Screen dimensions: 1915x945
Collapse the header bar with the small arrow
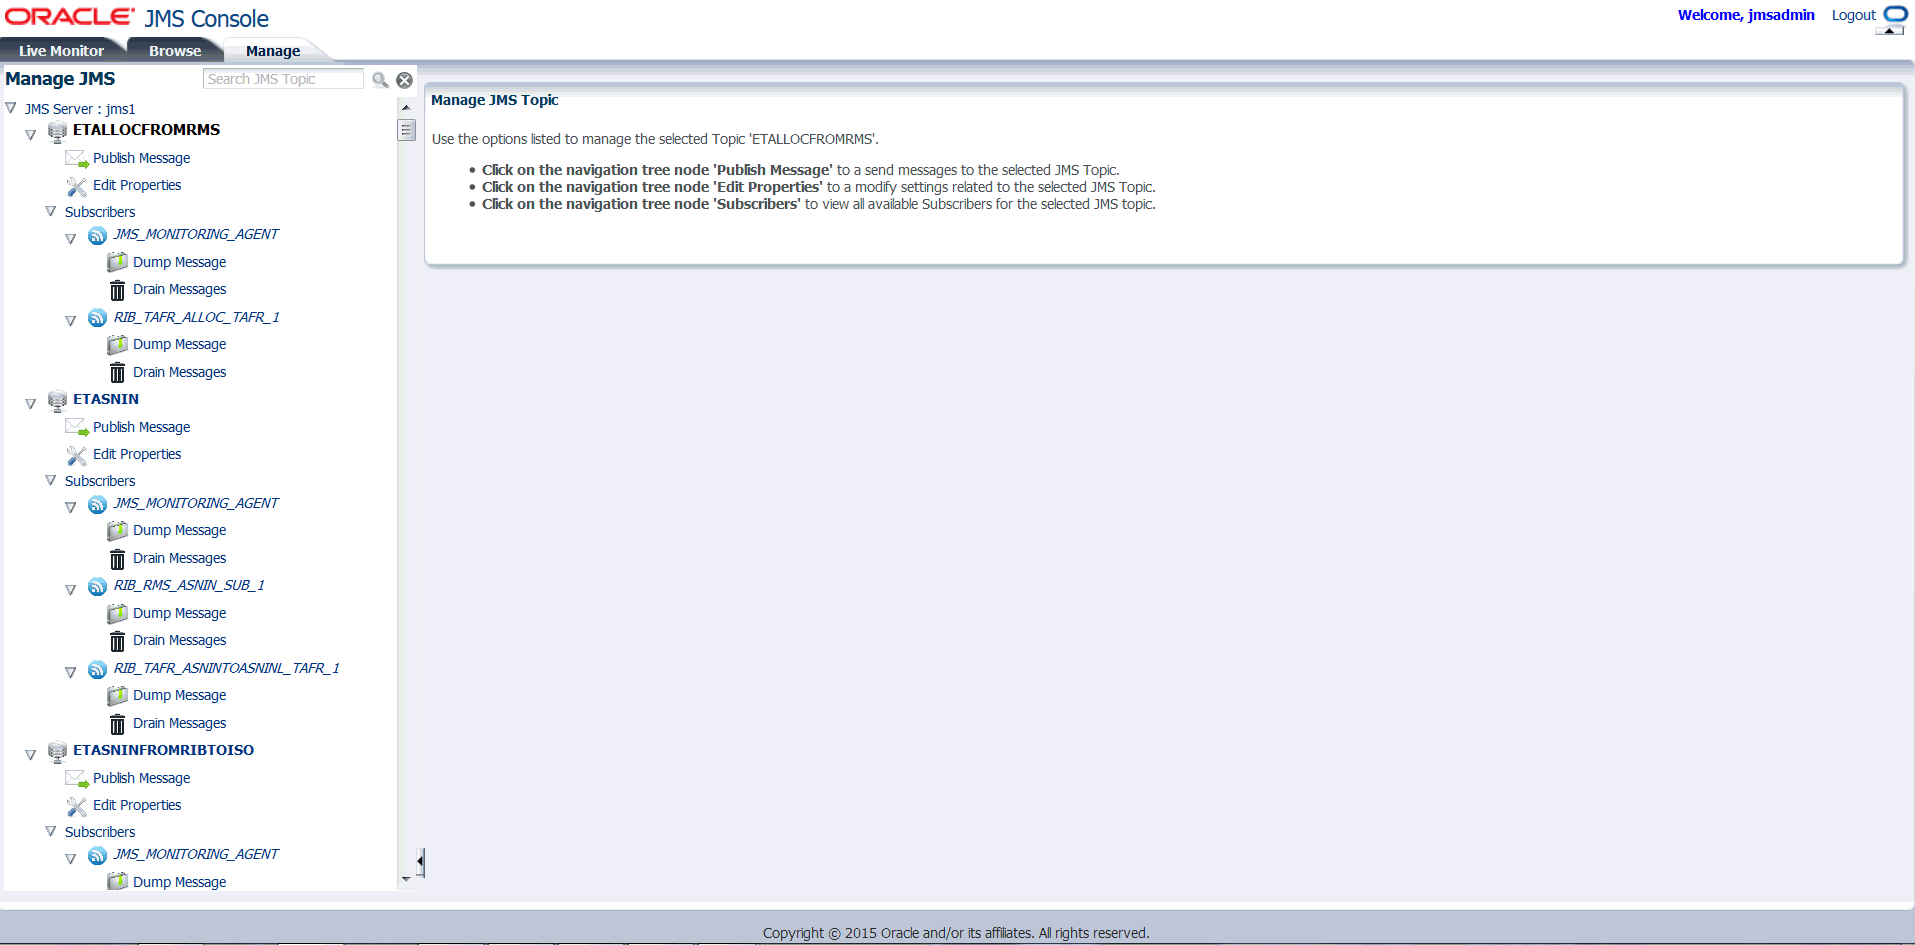(x=1889, y=31)
